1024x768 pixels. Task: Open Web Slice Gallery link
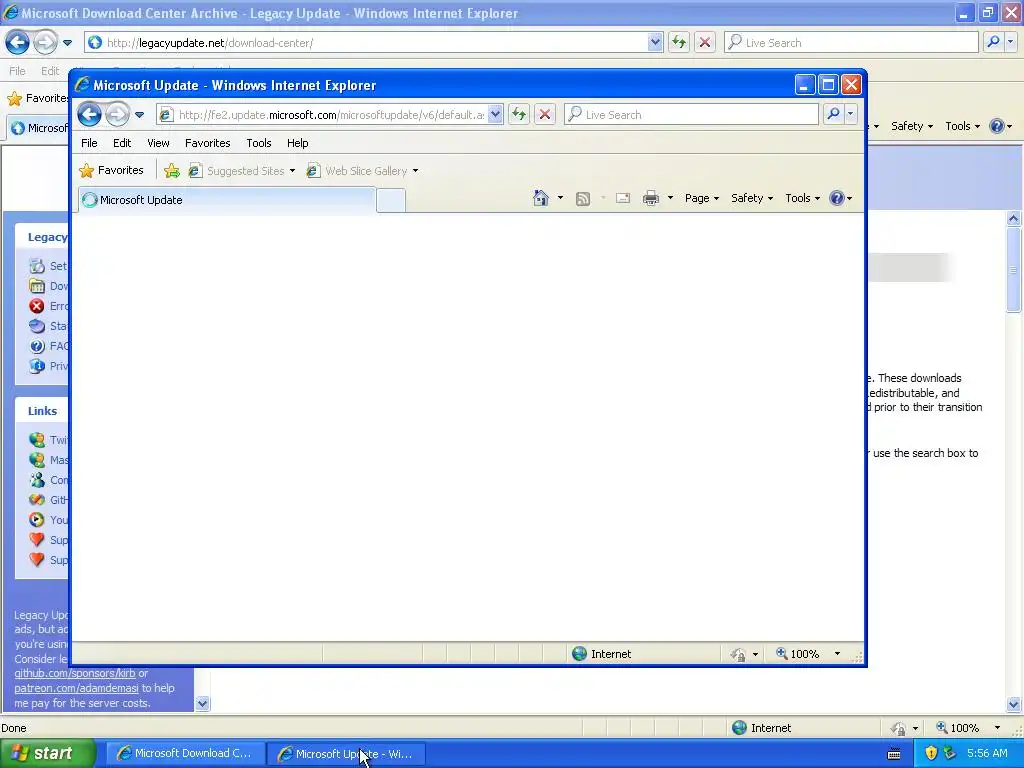point(362,171)
